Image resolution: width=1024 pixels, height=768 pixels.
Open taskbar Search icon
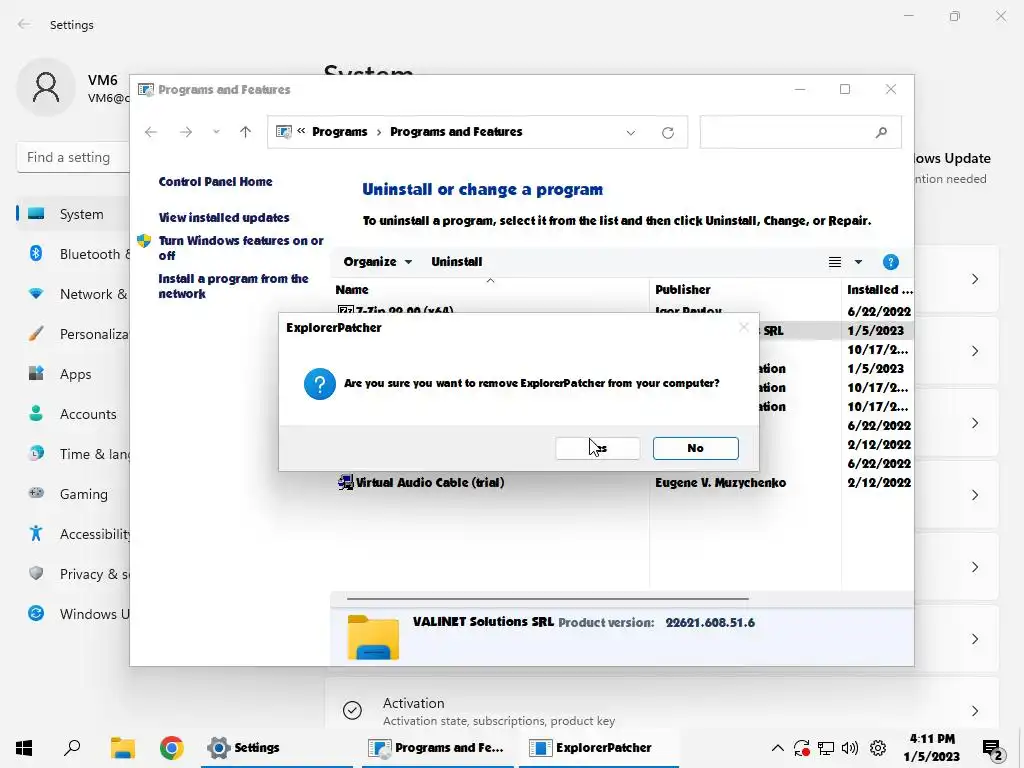(72, 748)
